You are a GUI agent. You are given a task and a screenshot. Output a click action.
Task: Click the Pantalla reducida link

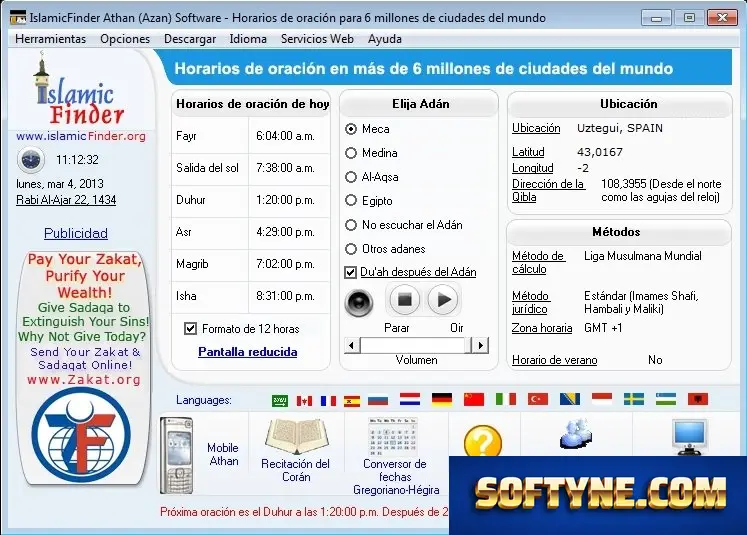pyautogui.click(x=248, y=352)
